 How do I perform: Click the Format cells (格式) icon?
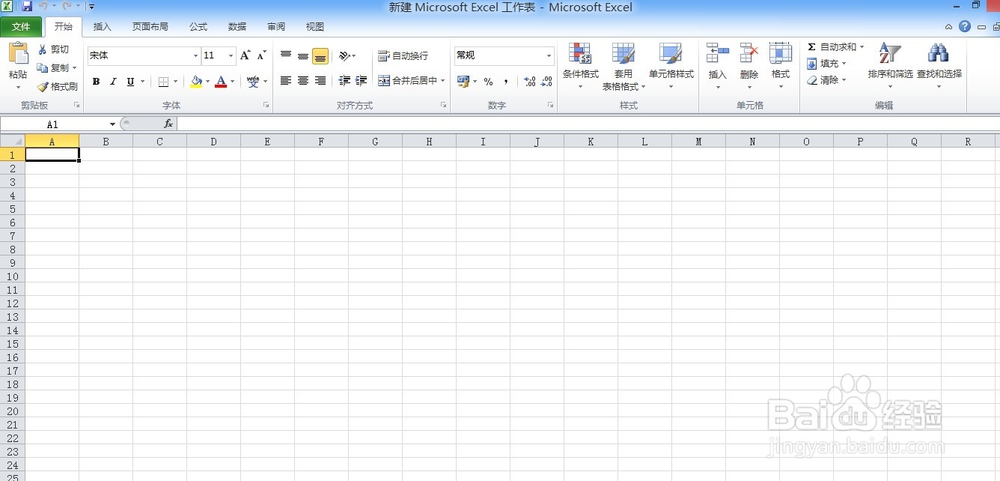pyautogui.click(x=781, y=53)
